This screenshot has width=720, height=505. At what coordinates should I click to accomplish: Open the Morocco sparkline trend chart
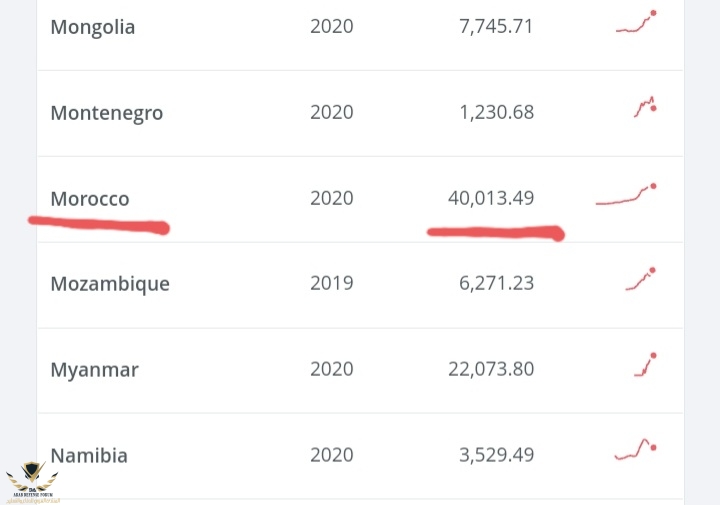pos(626,196)
